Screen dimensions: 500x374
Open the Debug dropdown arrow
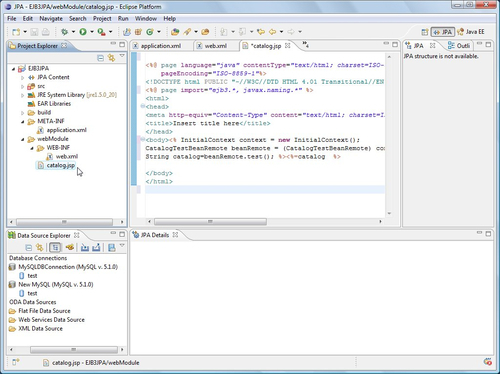(73, 32)
